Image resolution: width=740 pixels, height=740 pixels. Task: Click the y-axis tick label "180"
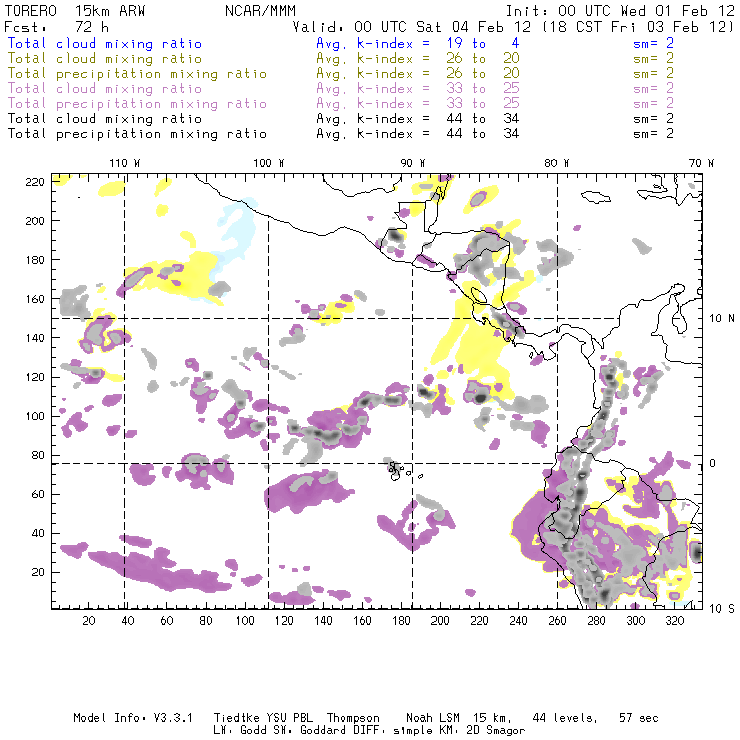pos(35,260)
